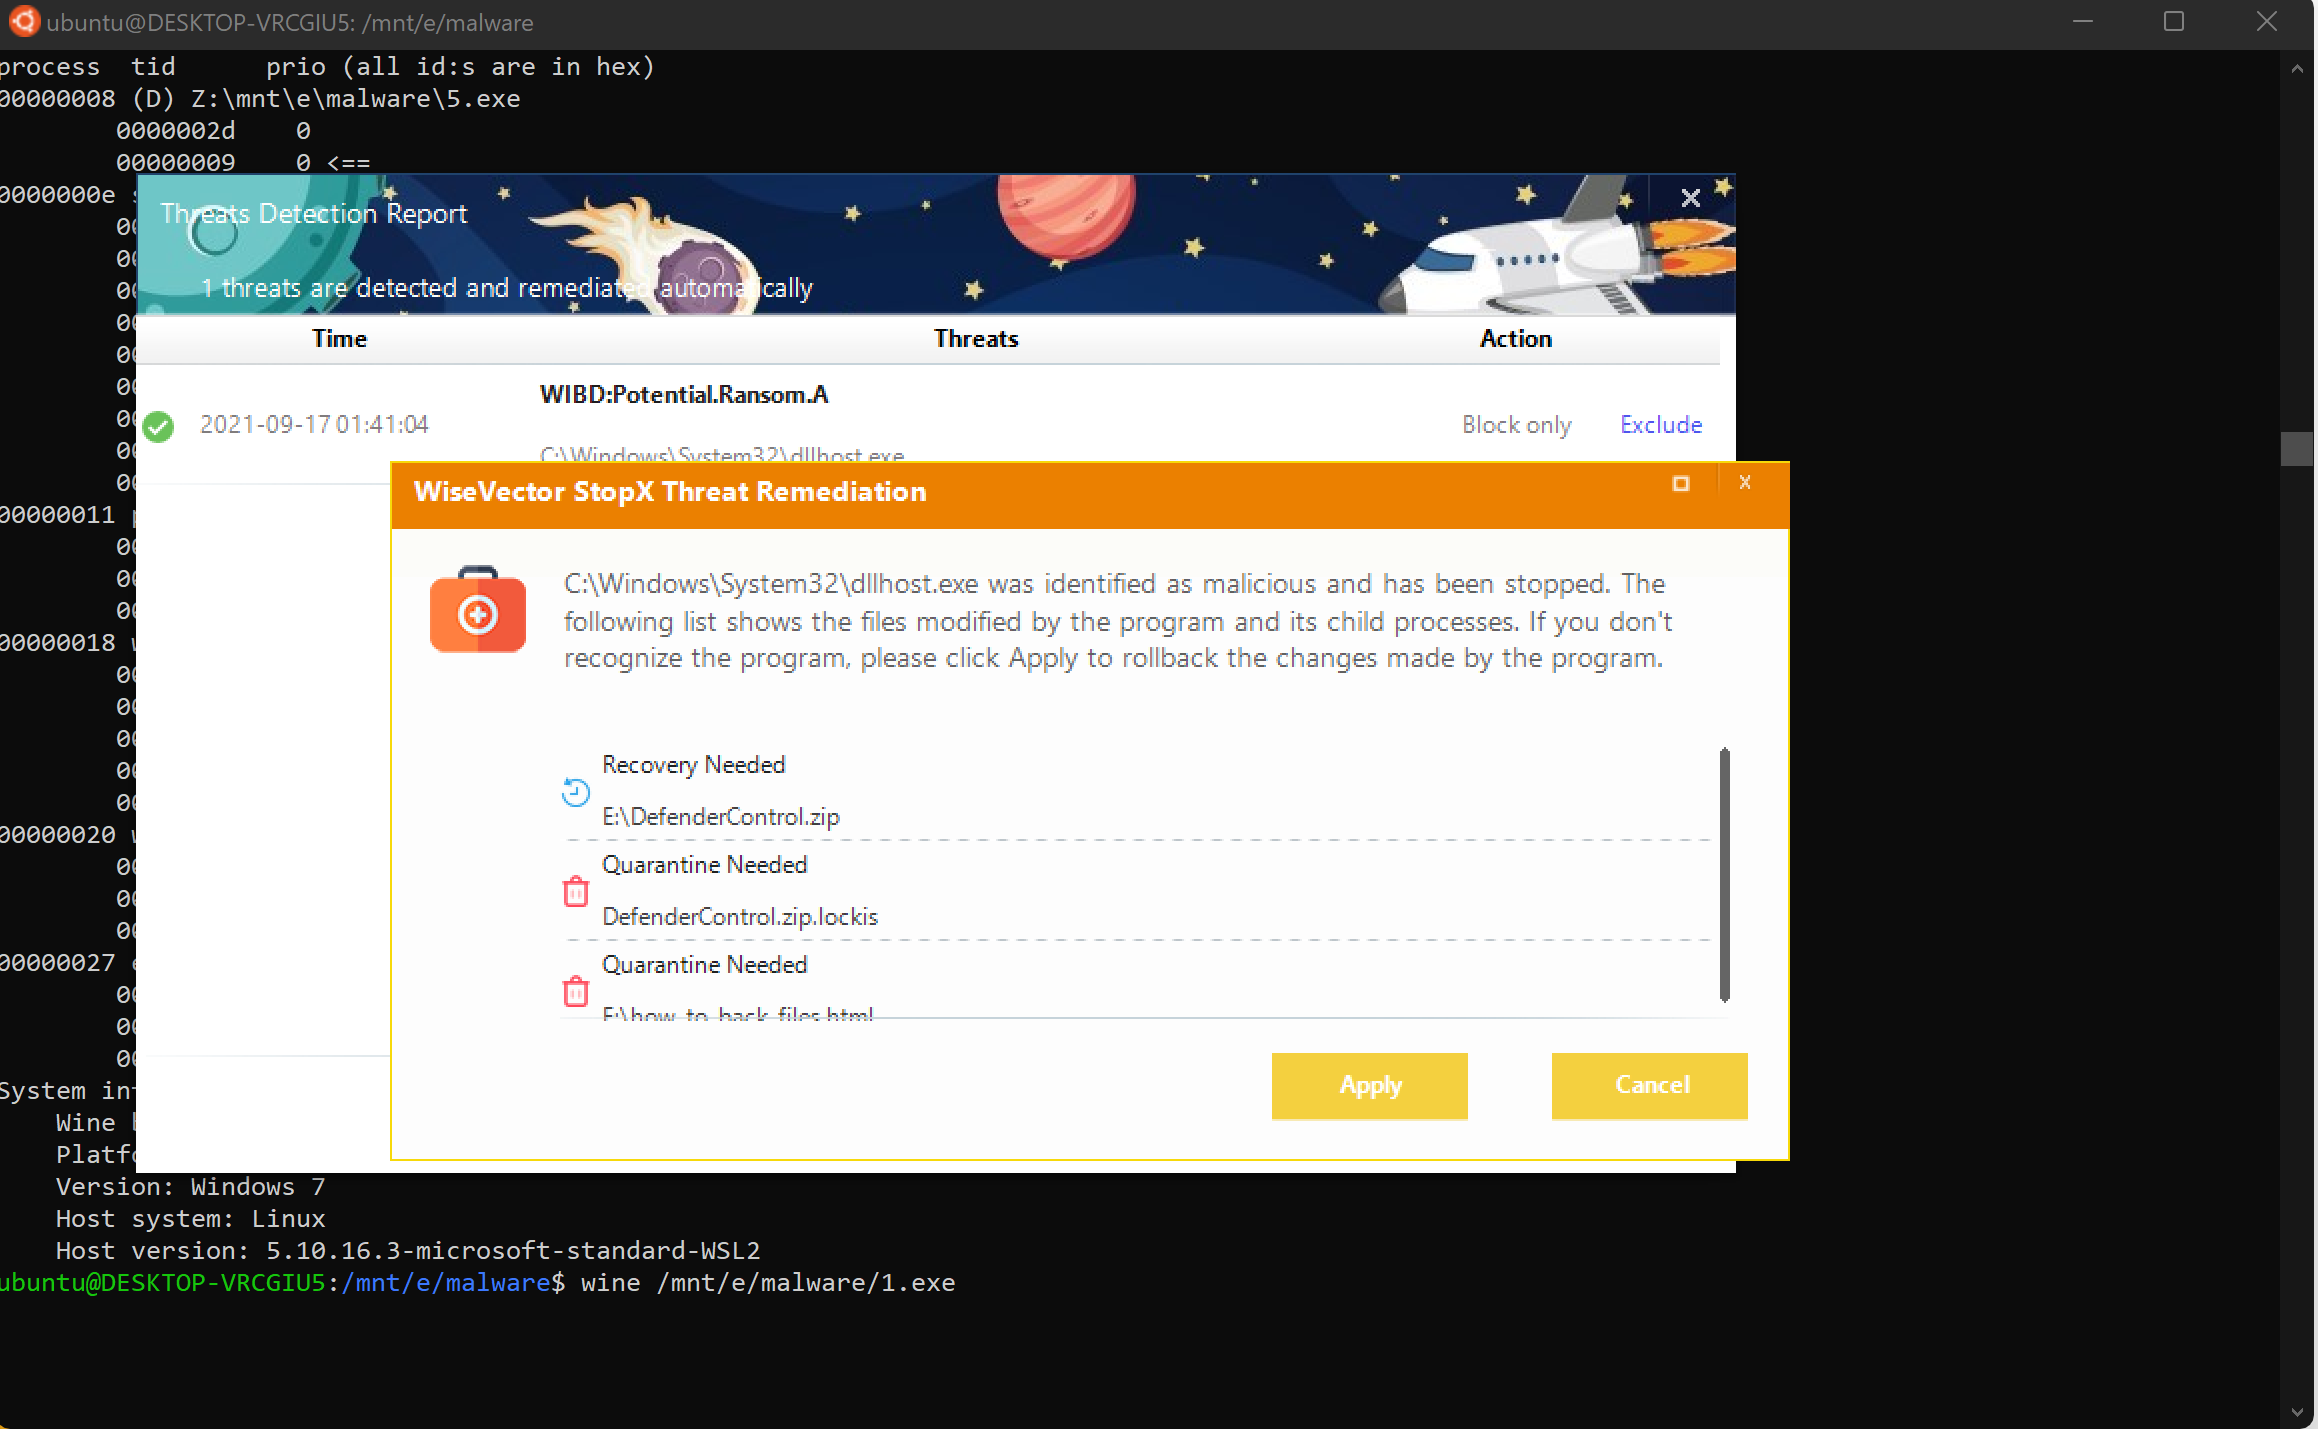Click the Threats column header
2318x1429 pixels.
[x=976, y=339]
